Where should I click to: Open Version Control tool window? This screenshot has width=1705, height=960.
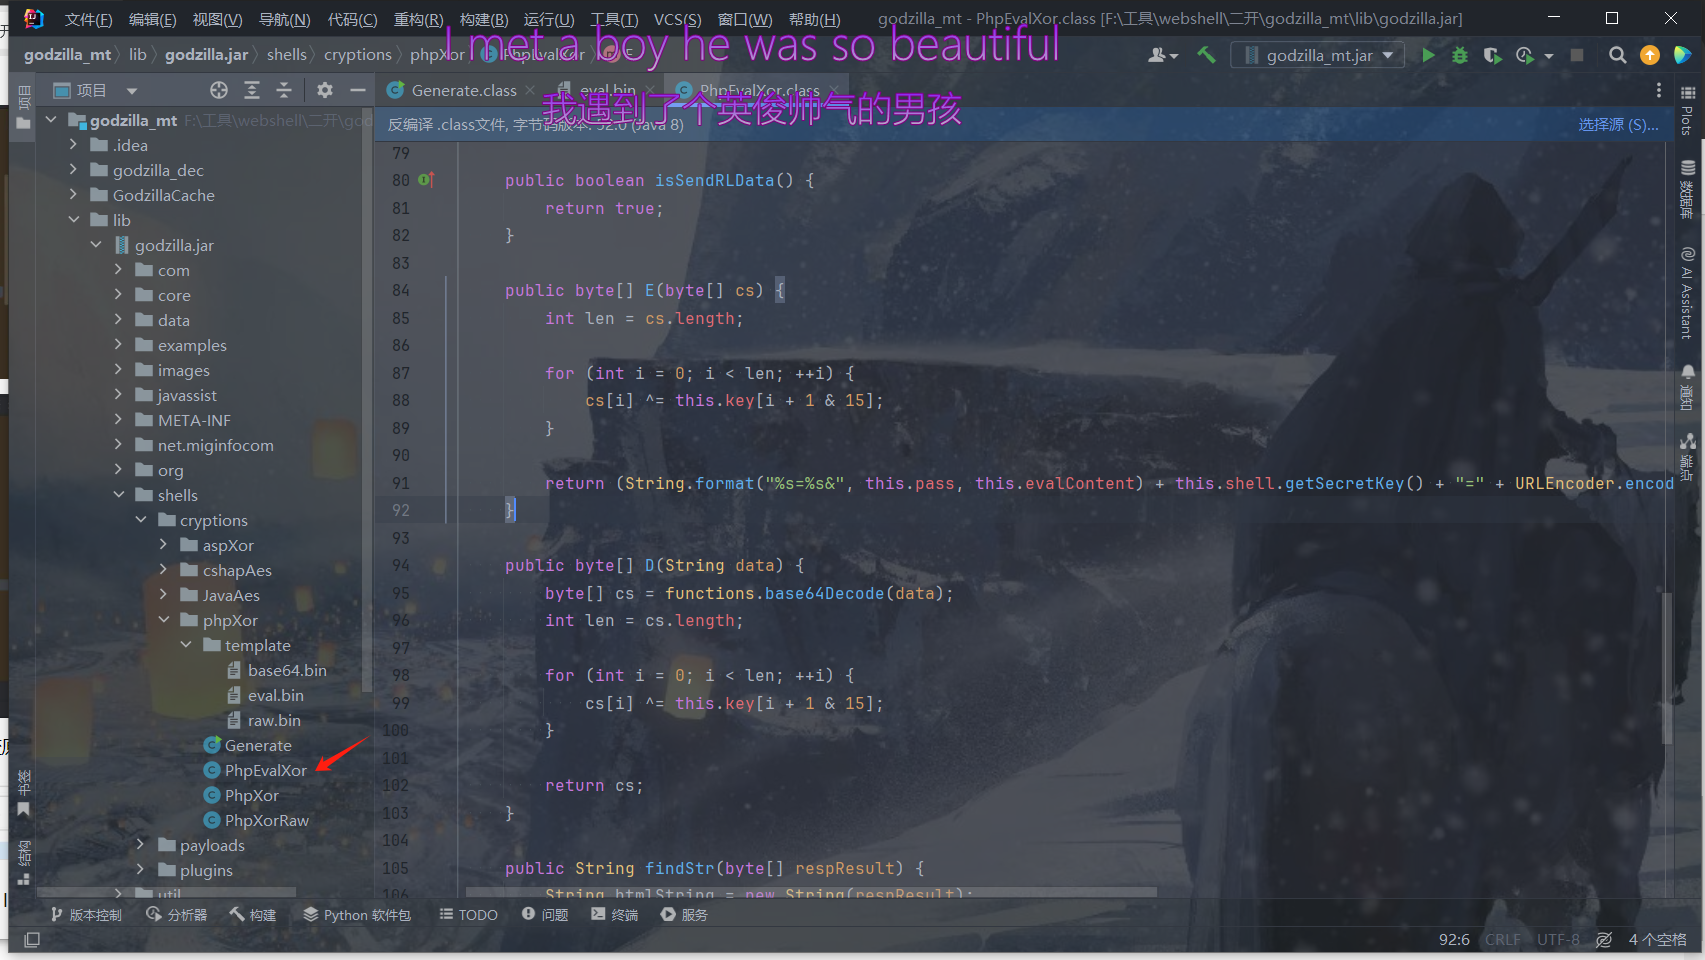(86, 915)
